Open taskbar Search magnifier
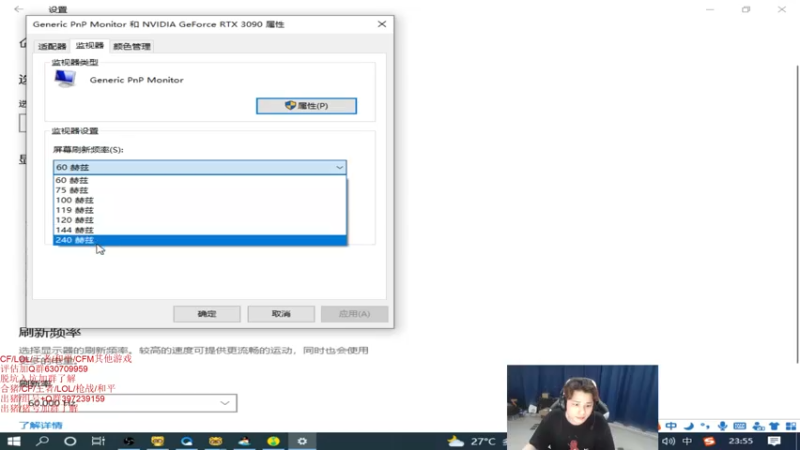This screenshot has width=800, height=450. click(42, 441)
